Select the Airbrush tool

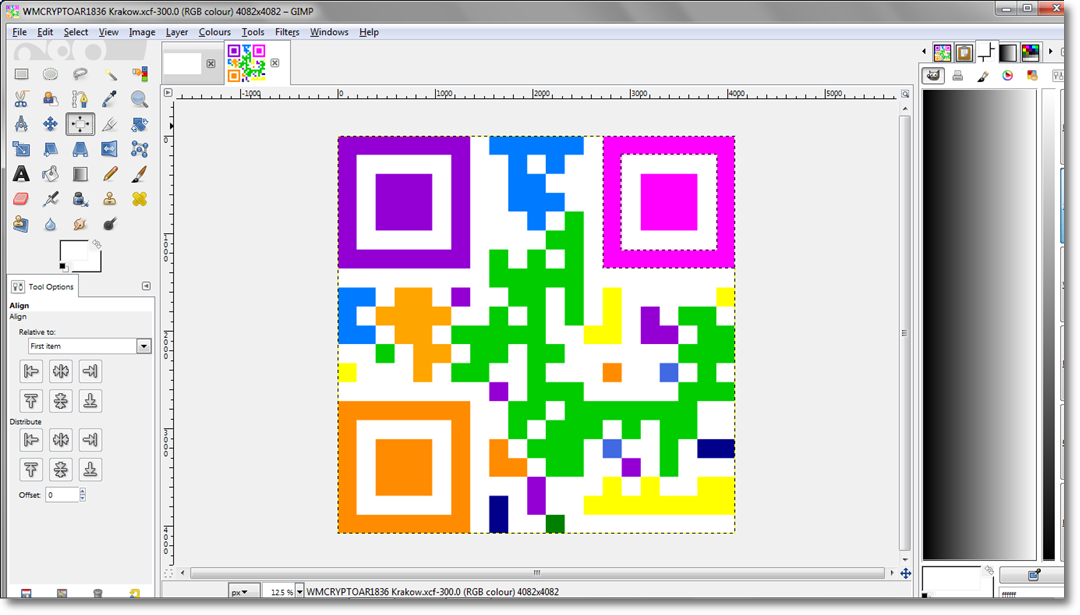50,199
